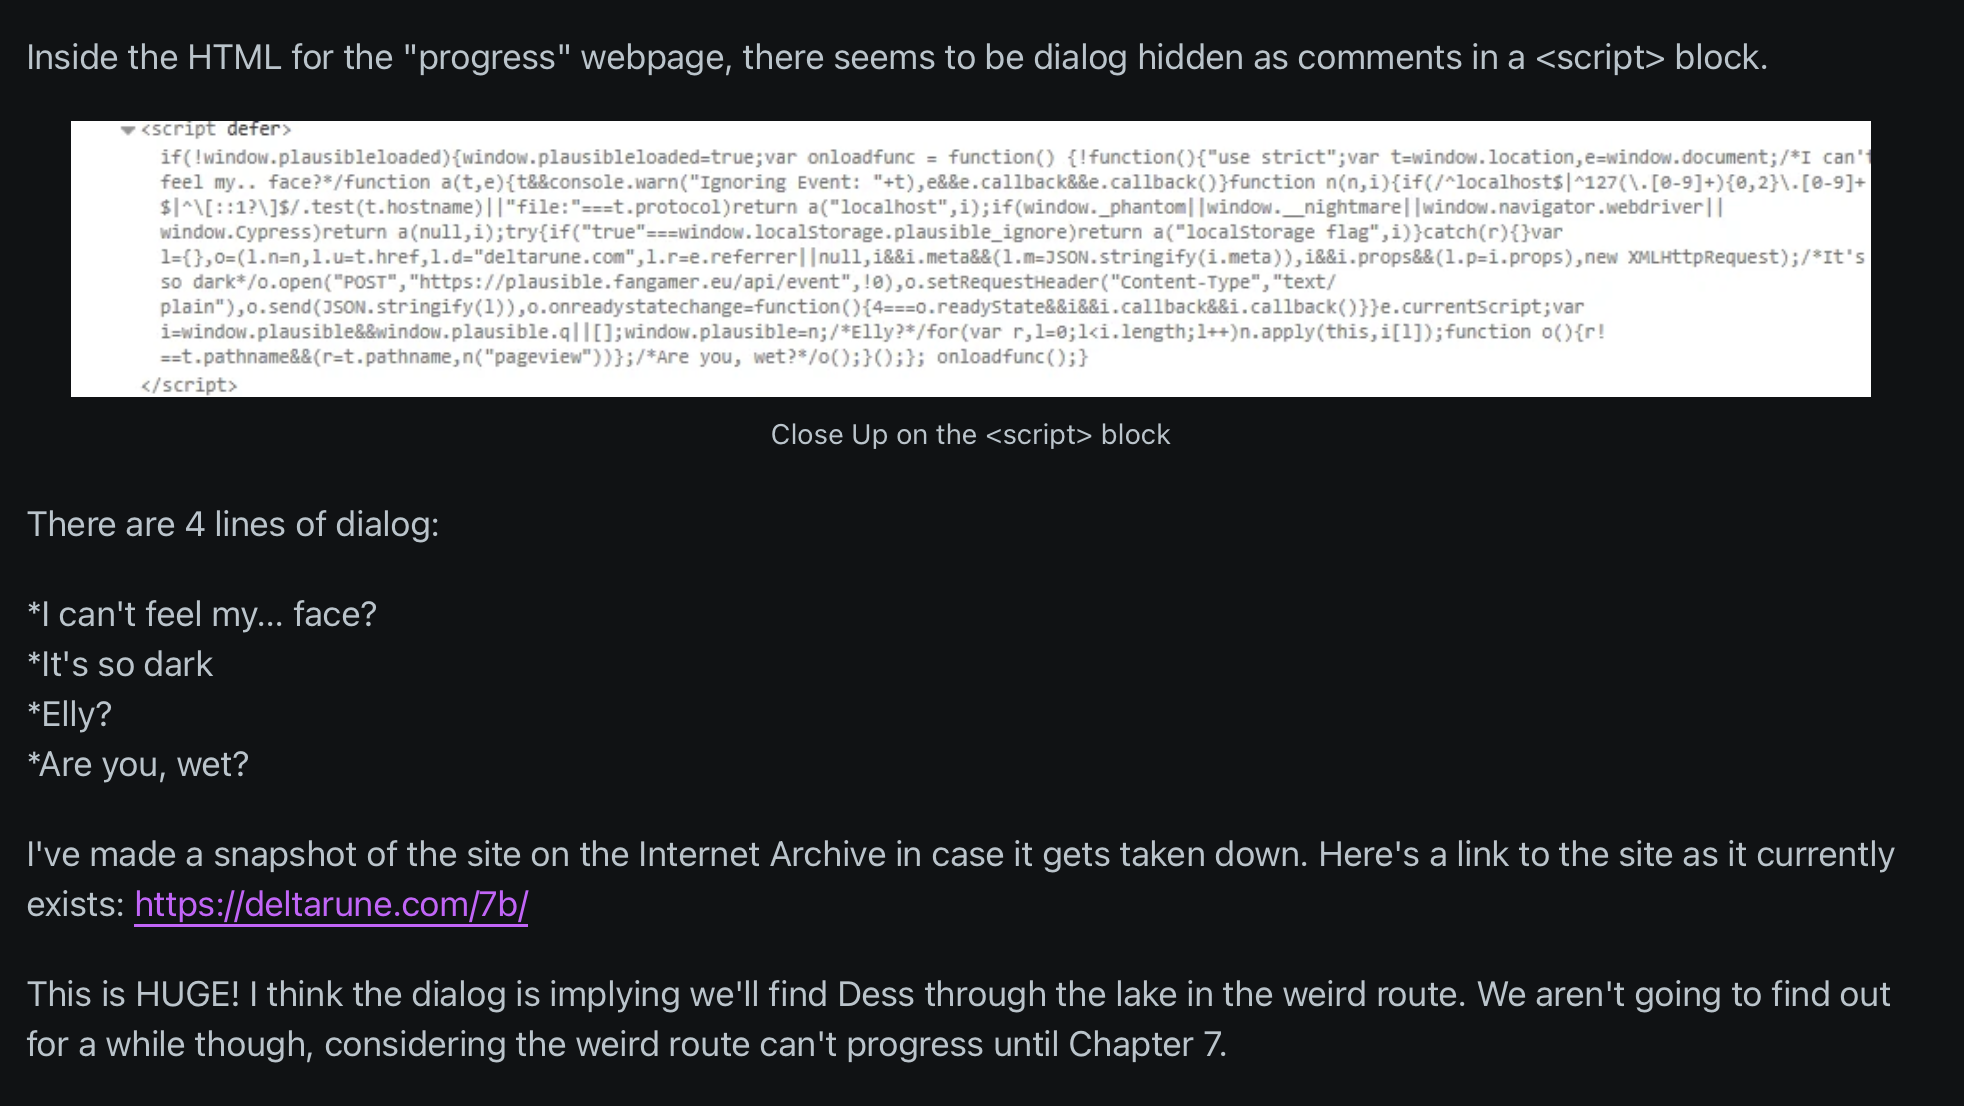
Task: Select the closing /script tag
Action: click(189, 385)
